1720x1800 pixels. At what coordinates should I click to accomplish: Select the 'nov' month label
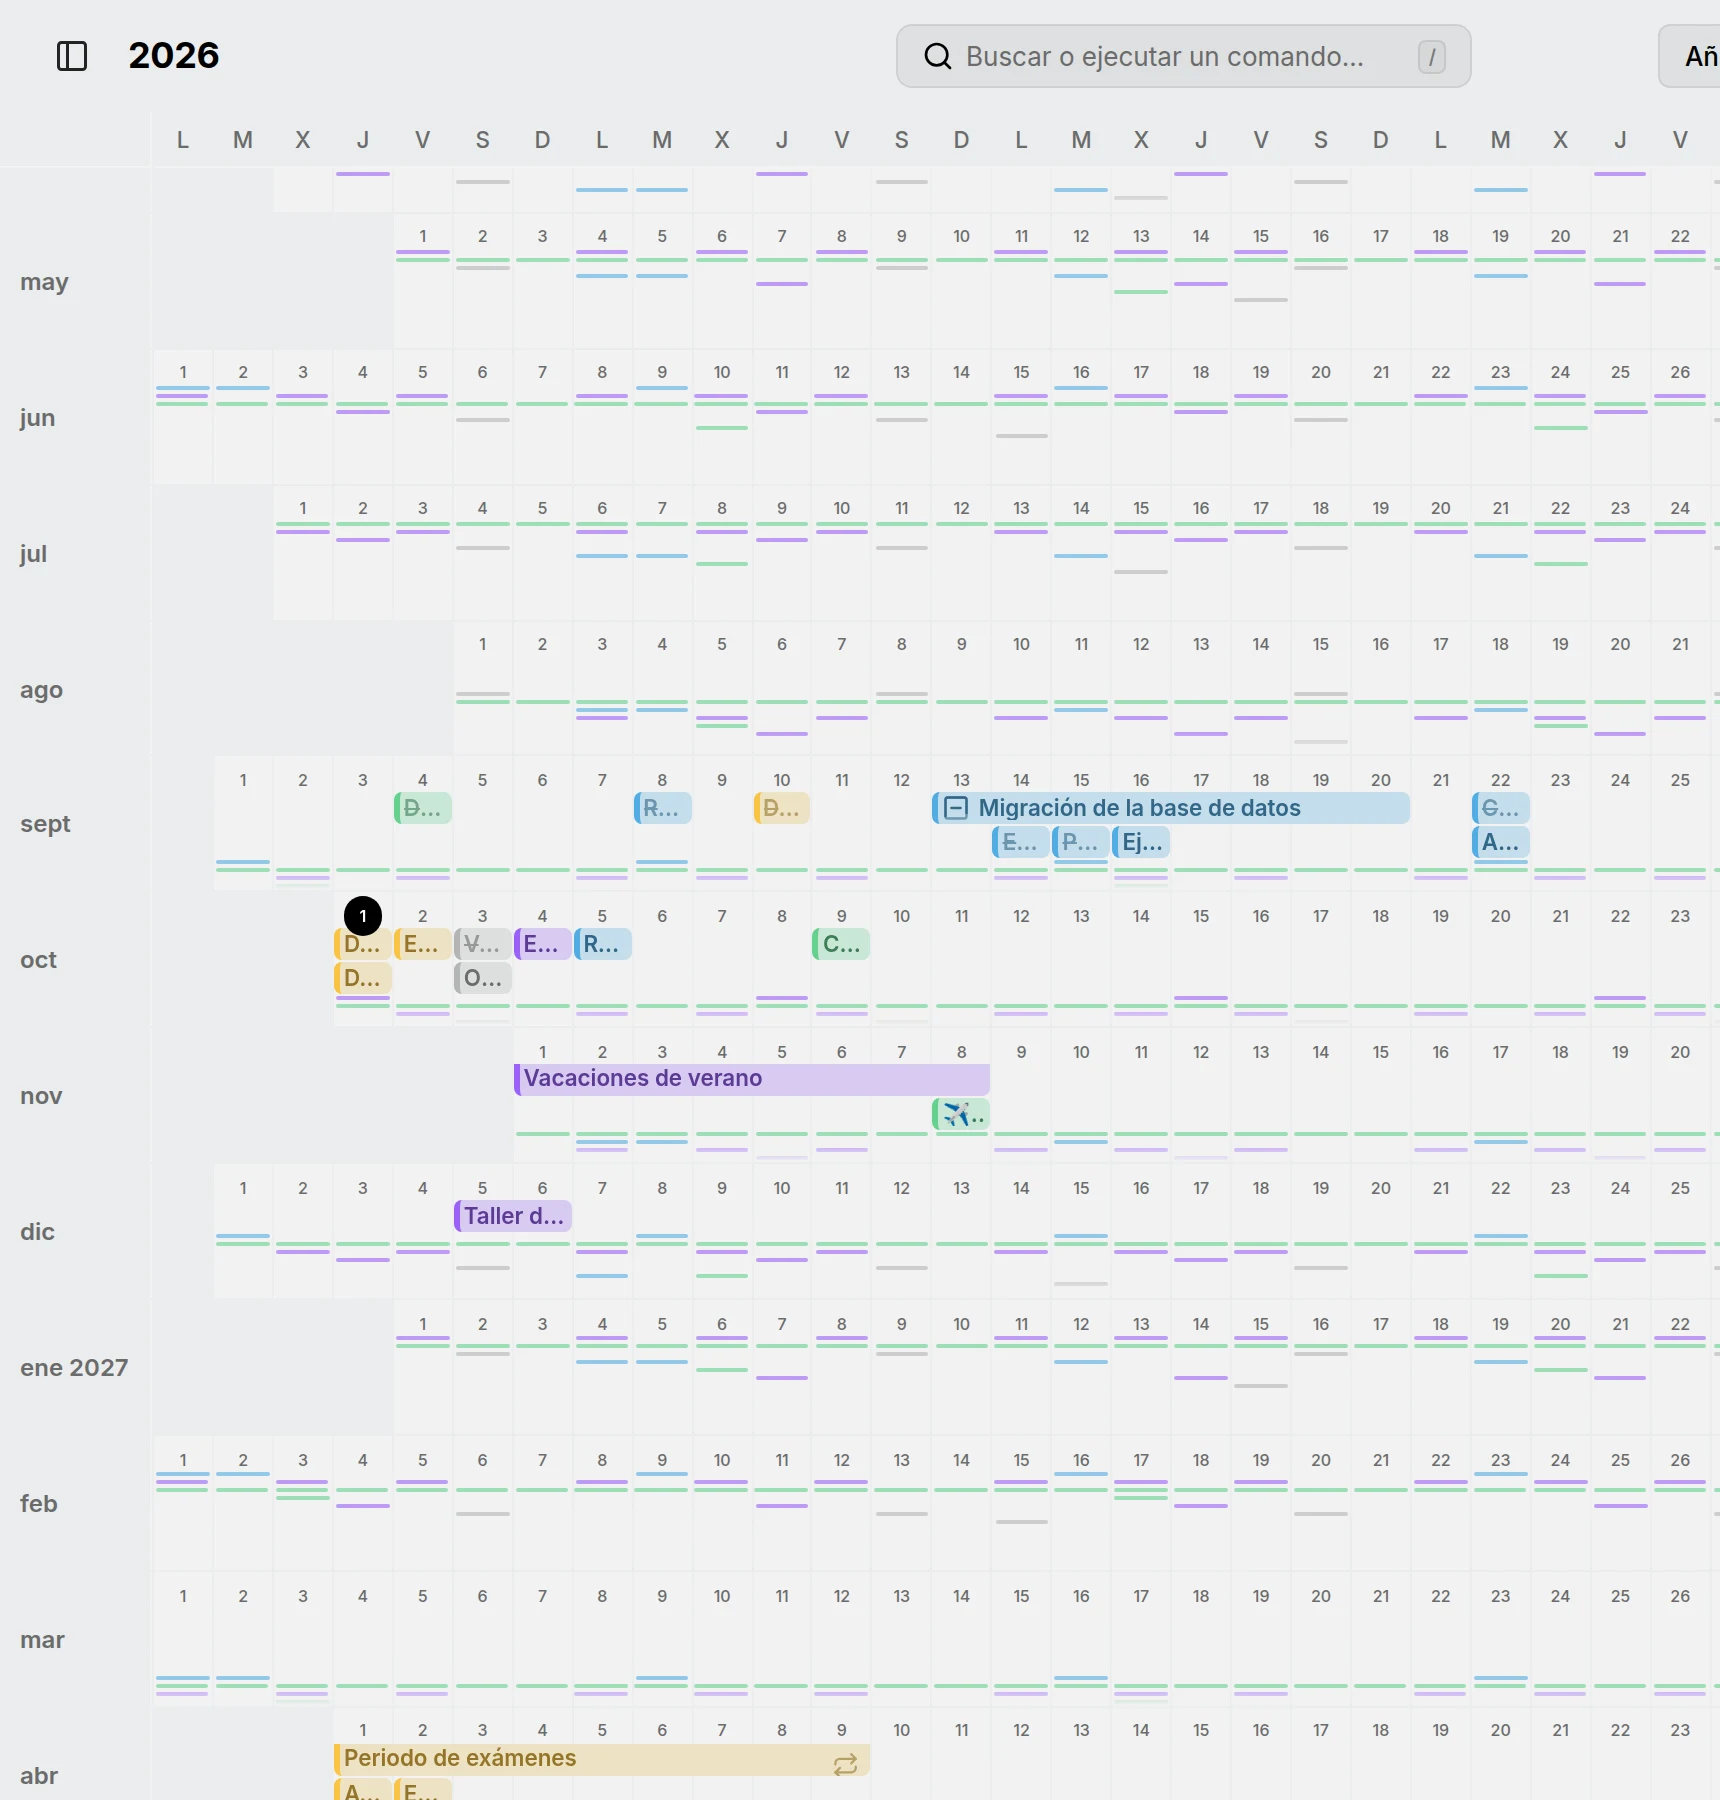[x=41, y=1096]
